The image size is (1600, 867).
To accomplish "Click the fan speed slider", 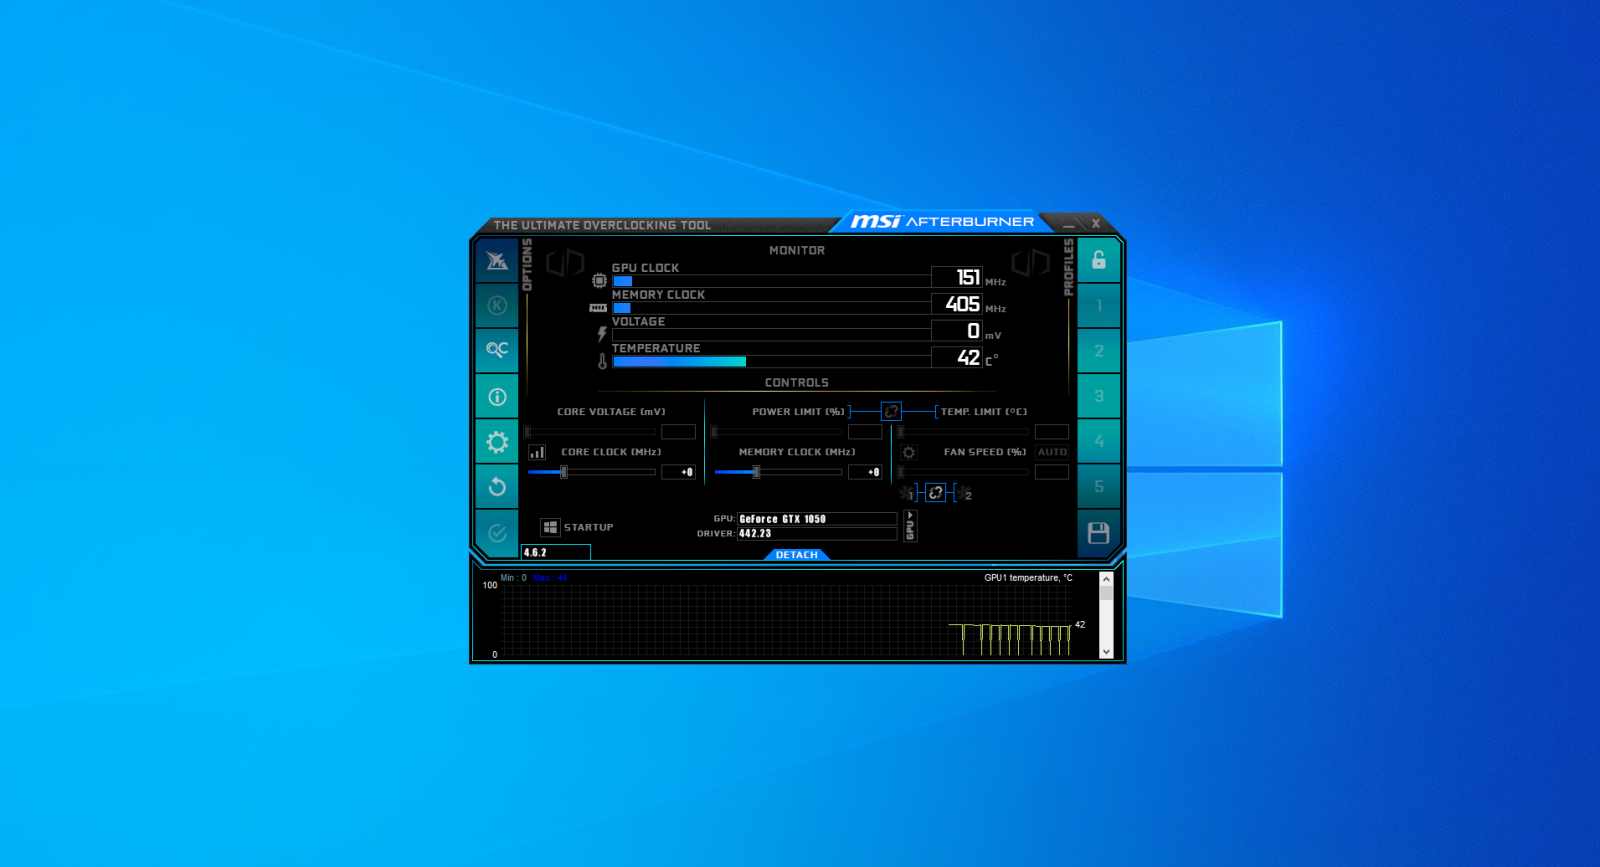I will [963, 472].
